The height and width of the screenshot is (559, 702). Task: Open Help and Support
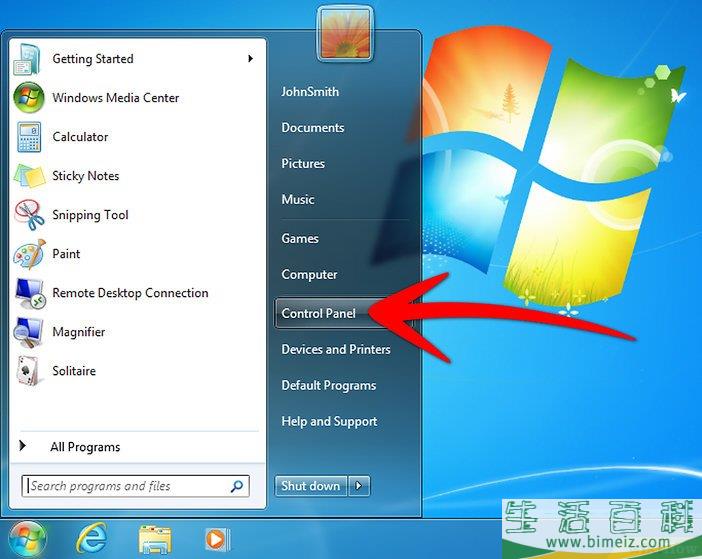coord(329,421)
